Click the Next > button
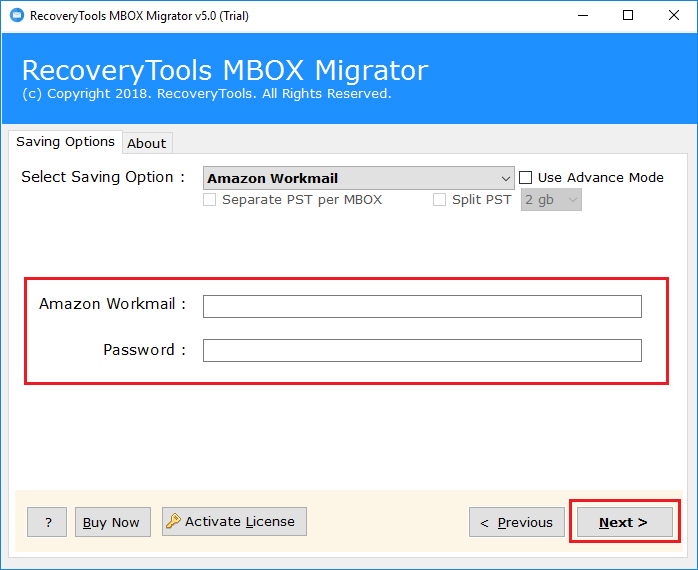The image size is (698, 570). (624, 522)
